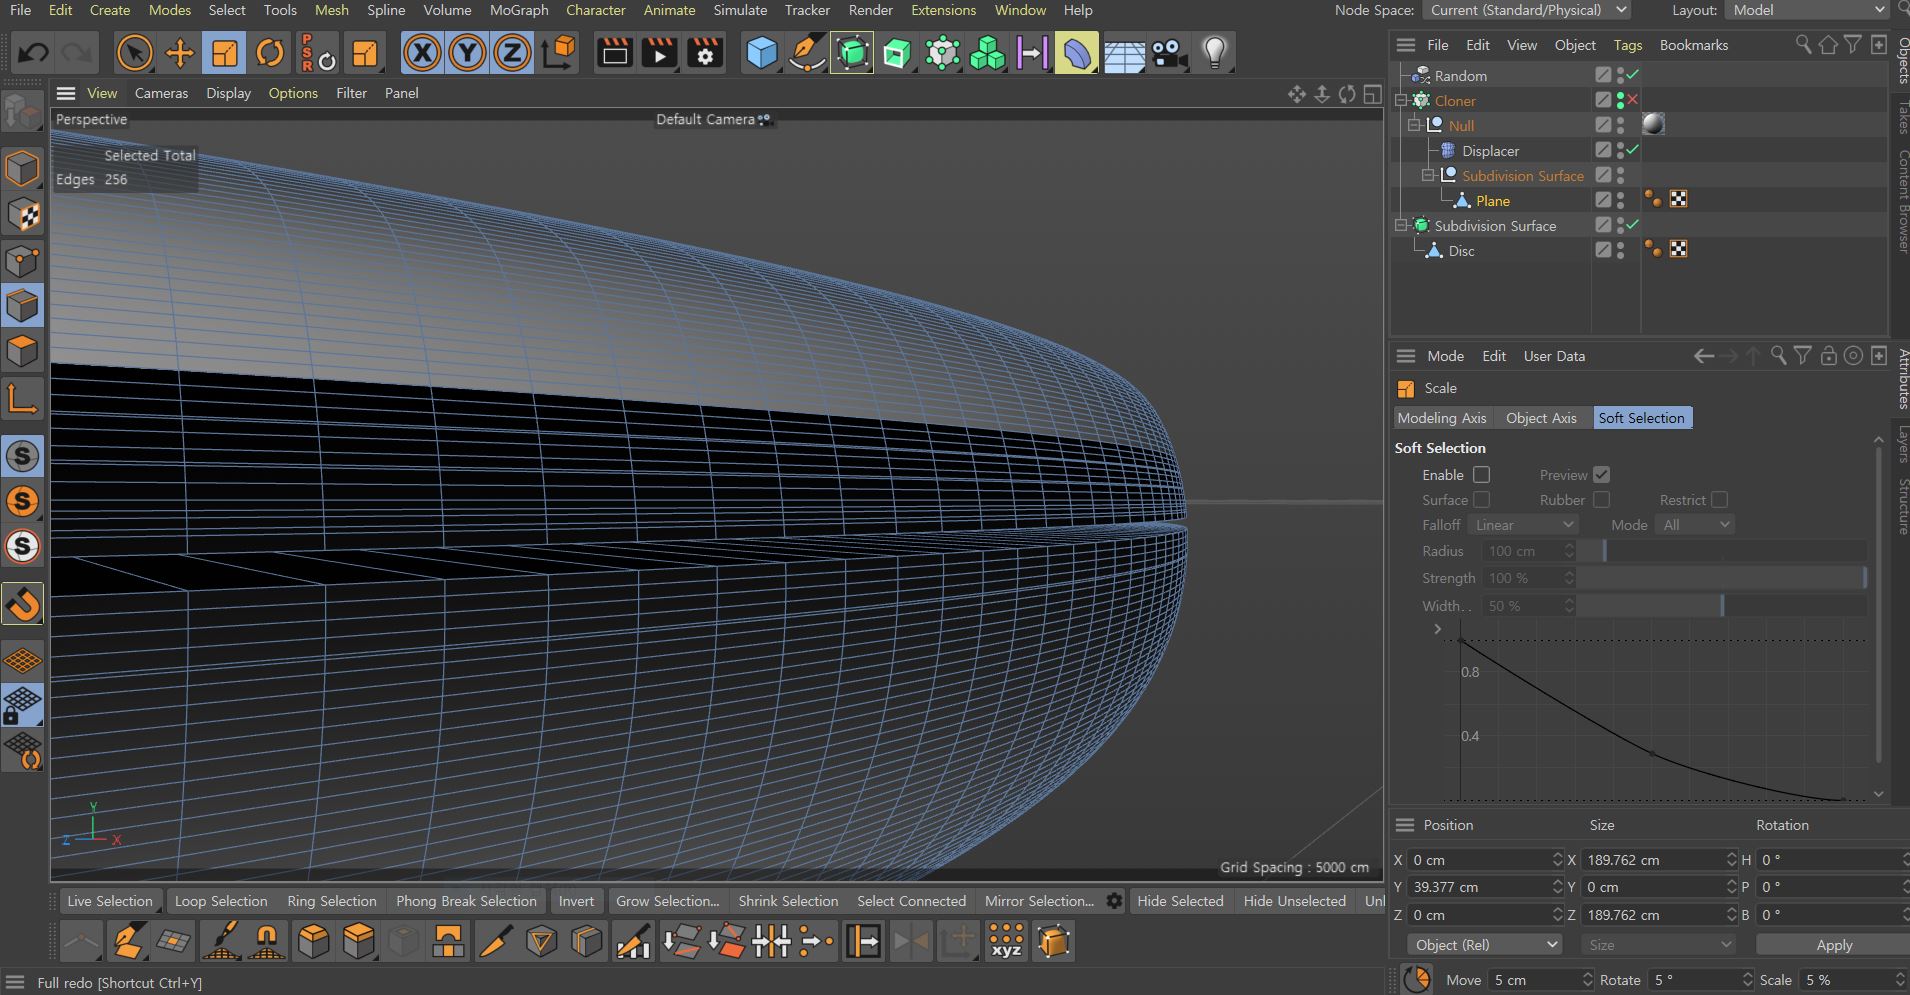Adjust the Radius slider
This screenshot has height=995, width=1910.
pyautogui.click(x=1722, y=551)
